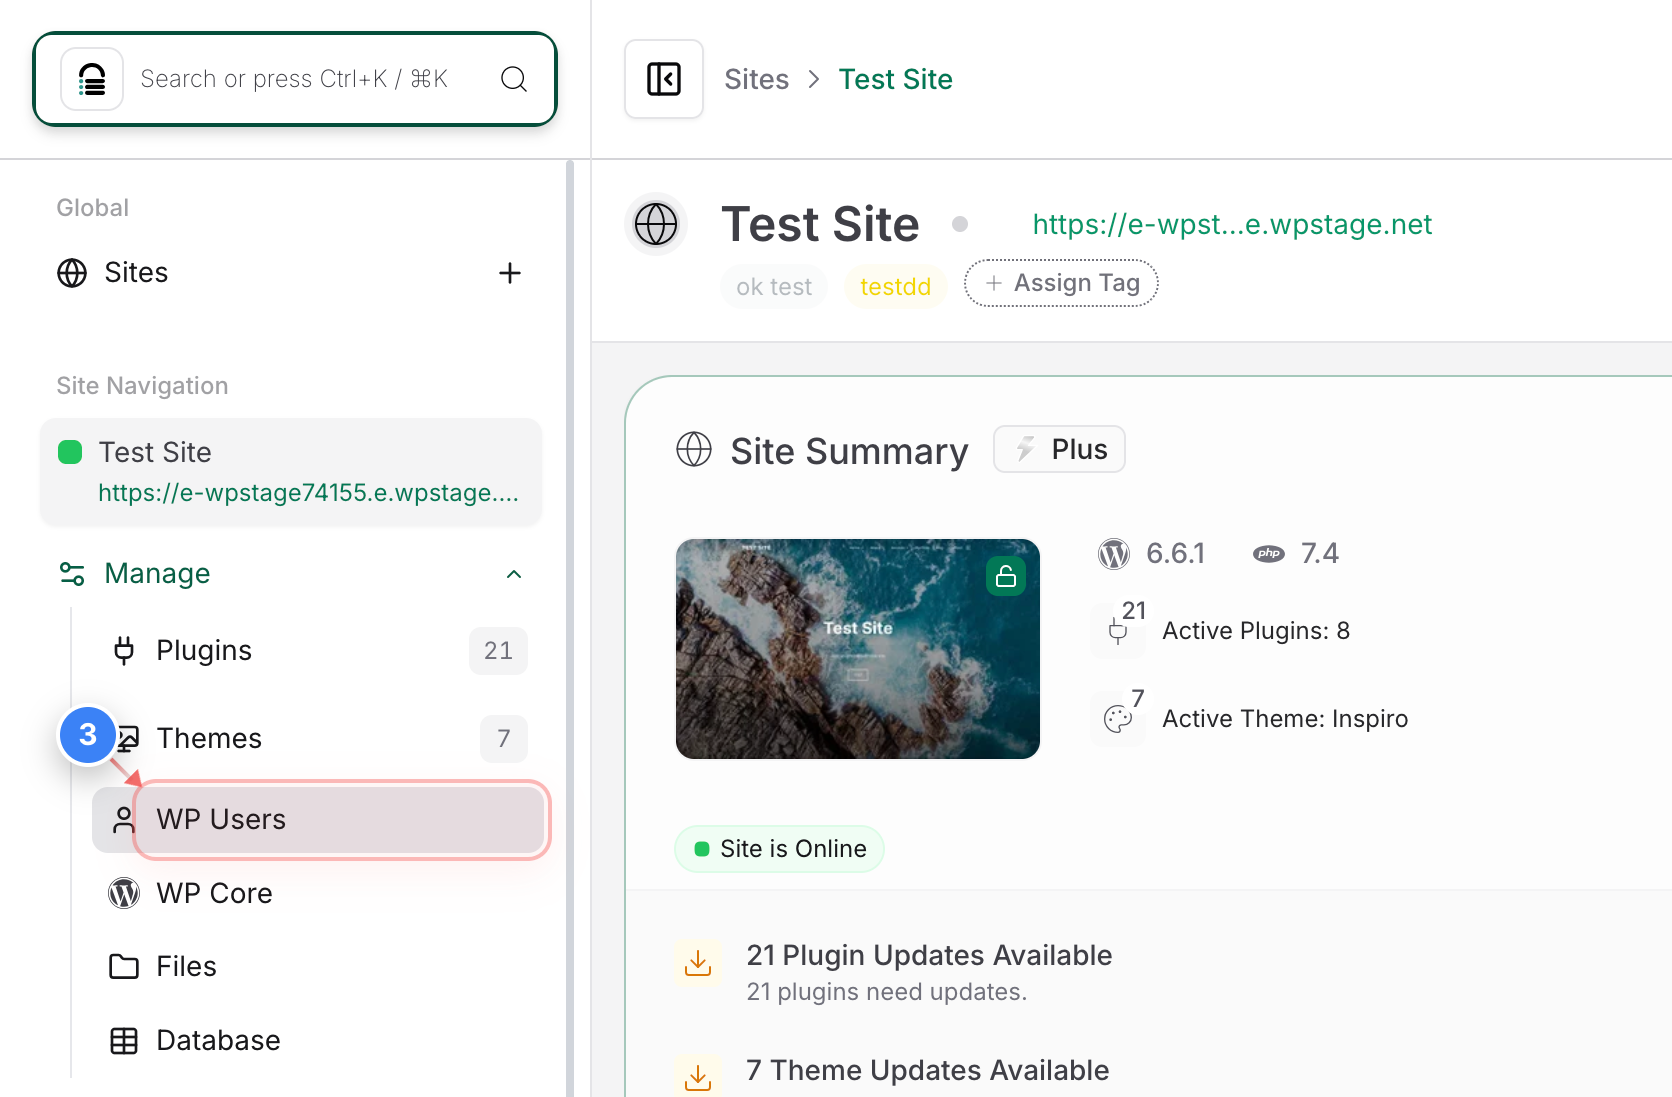Image resolution: width=1672 pixels, height=1097 pixels.
Task: Click the table icon beside Database
Action: point(124,1041)
